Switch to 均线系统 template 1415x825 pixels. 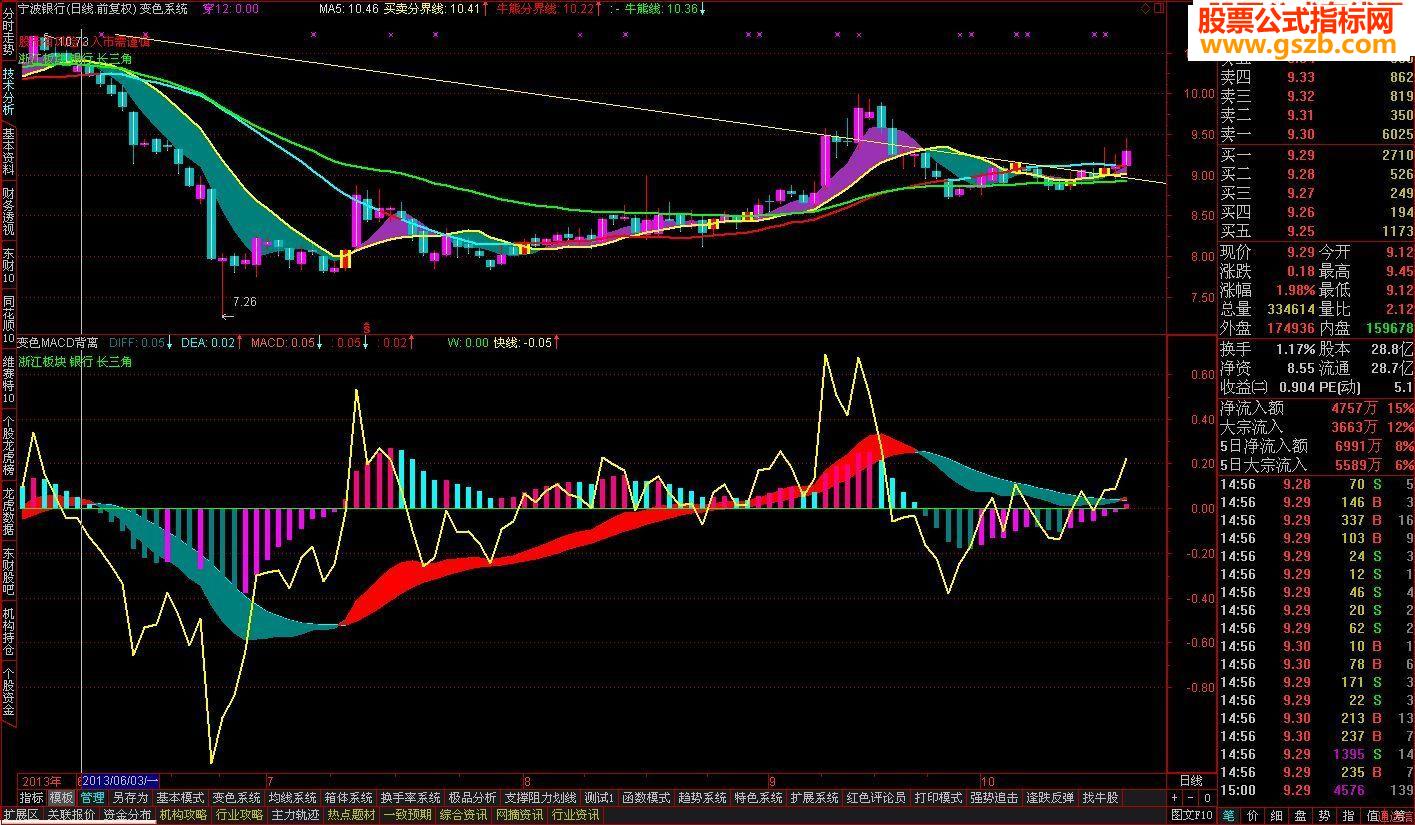292,798
